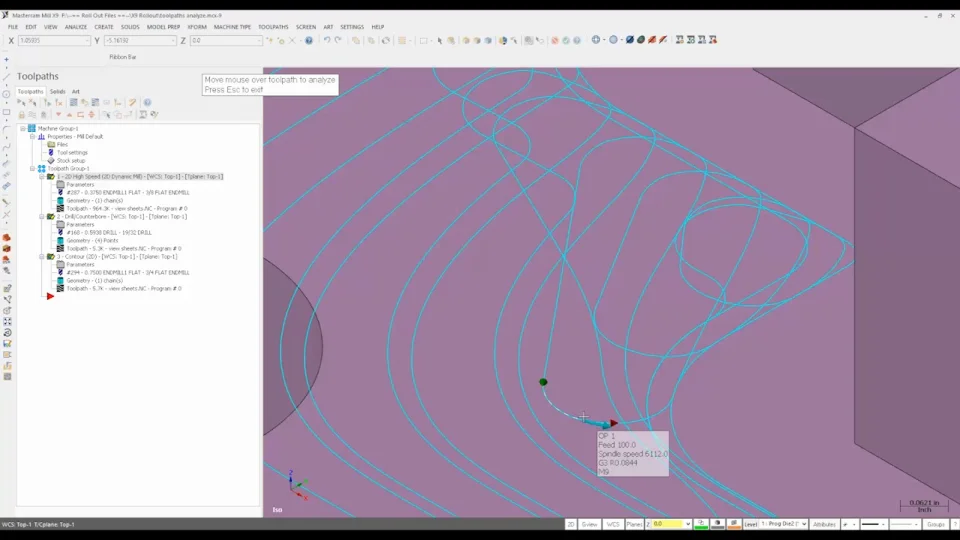Click the blue help icon beside Z field
The width and height of the screenshot is (960, 540).
[309, 41]
